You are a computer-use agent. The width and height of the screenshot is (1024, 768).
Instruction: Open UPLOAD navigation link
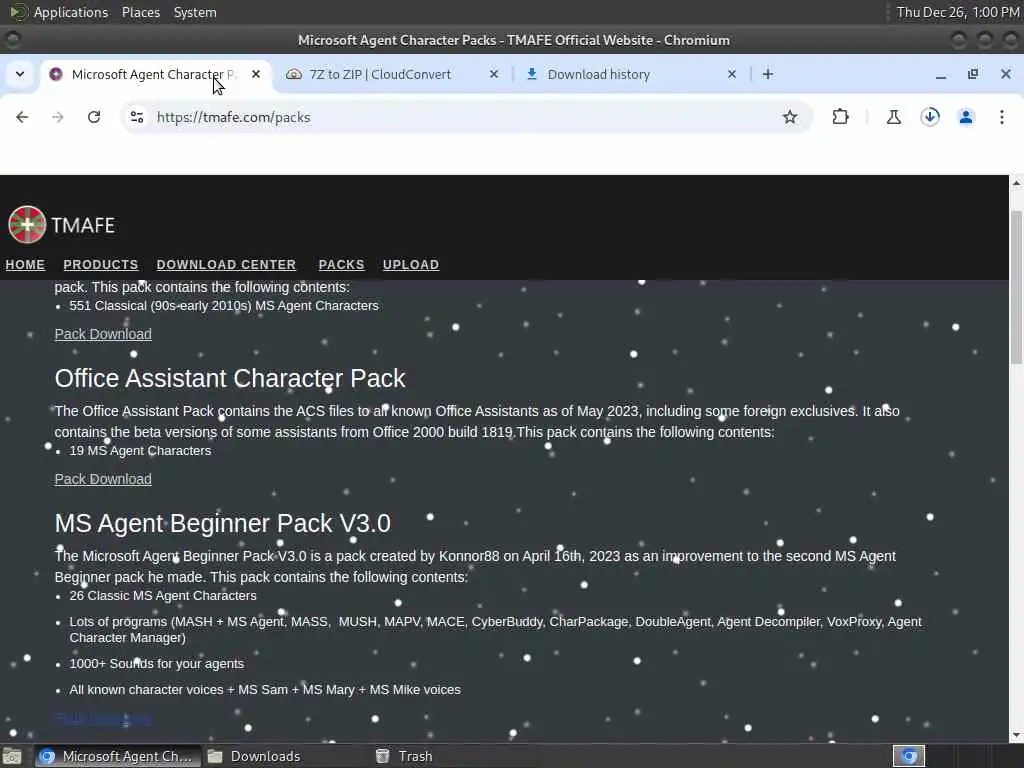tap(411, 264)
